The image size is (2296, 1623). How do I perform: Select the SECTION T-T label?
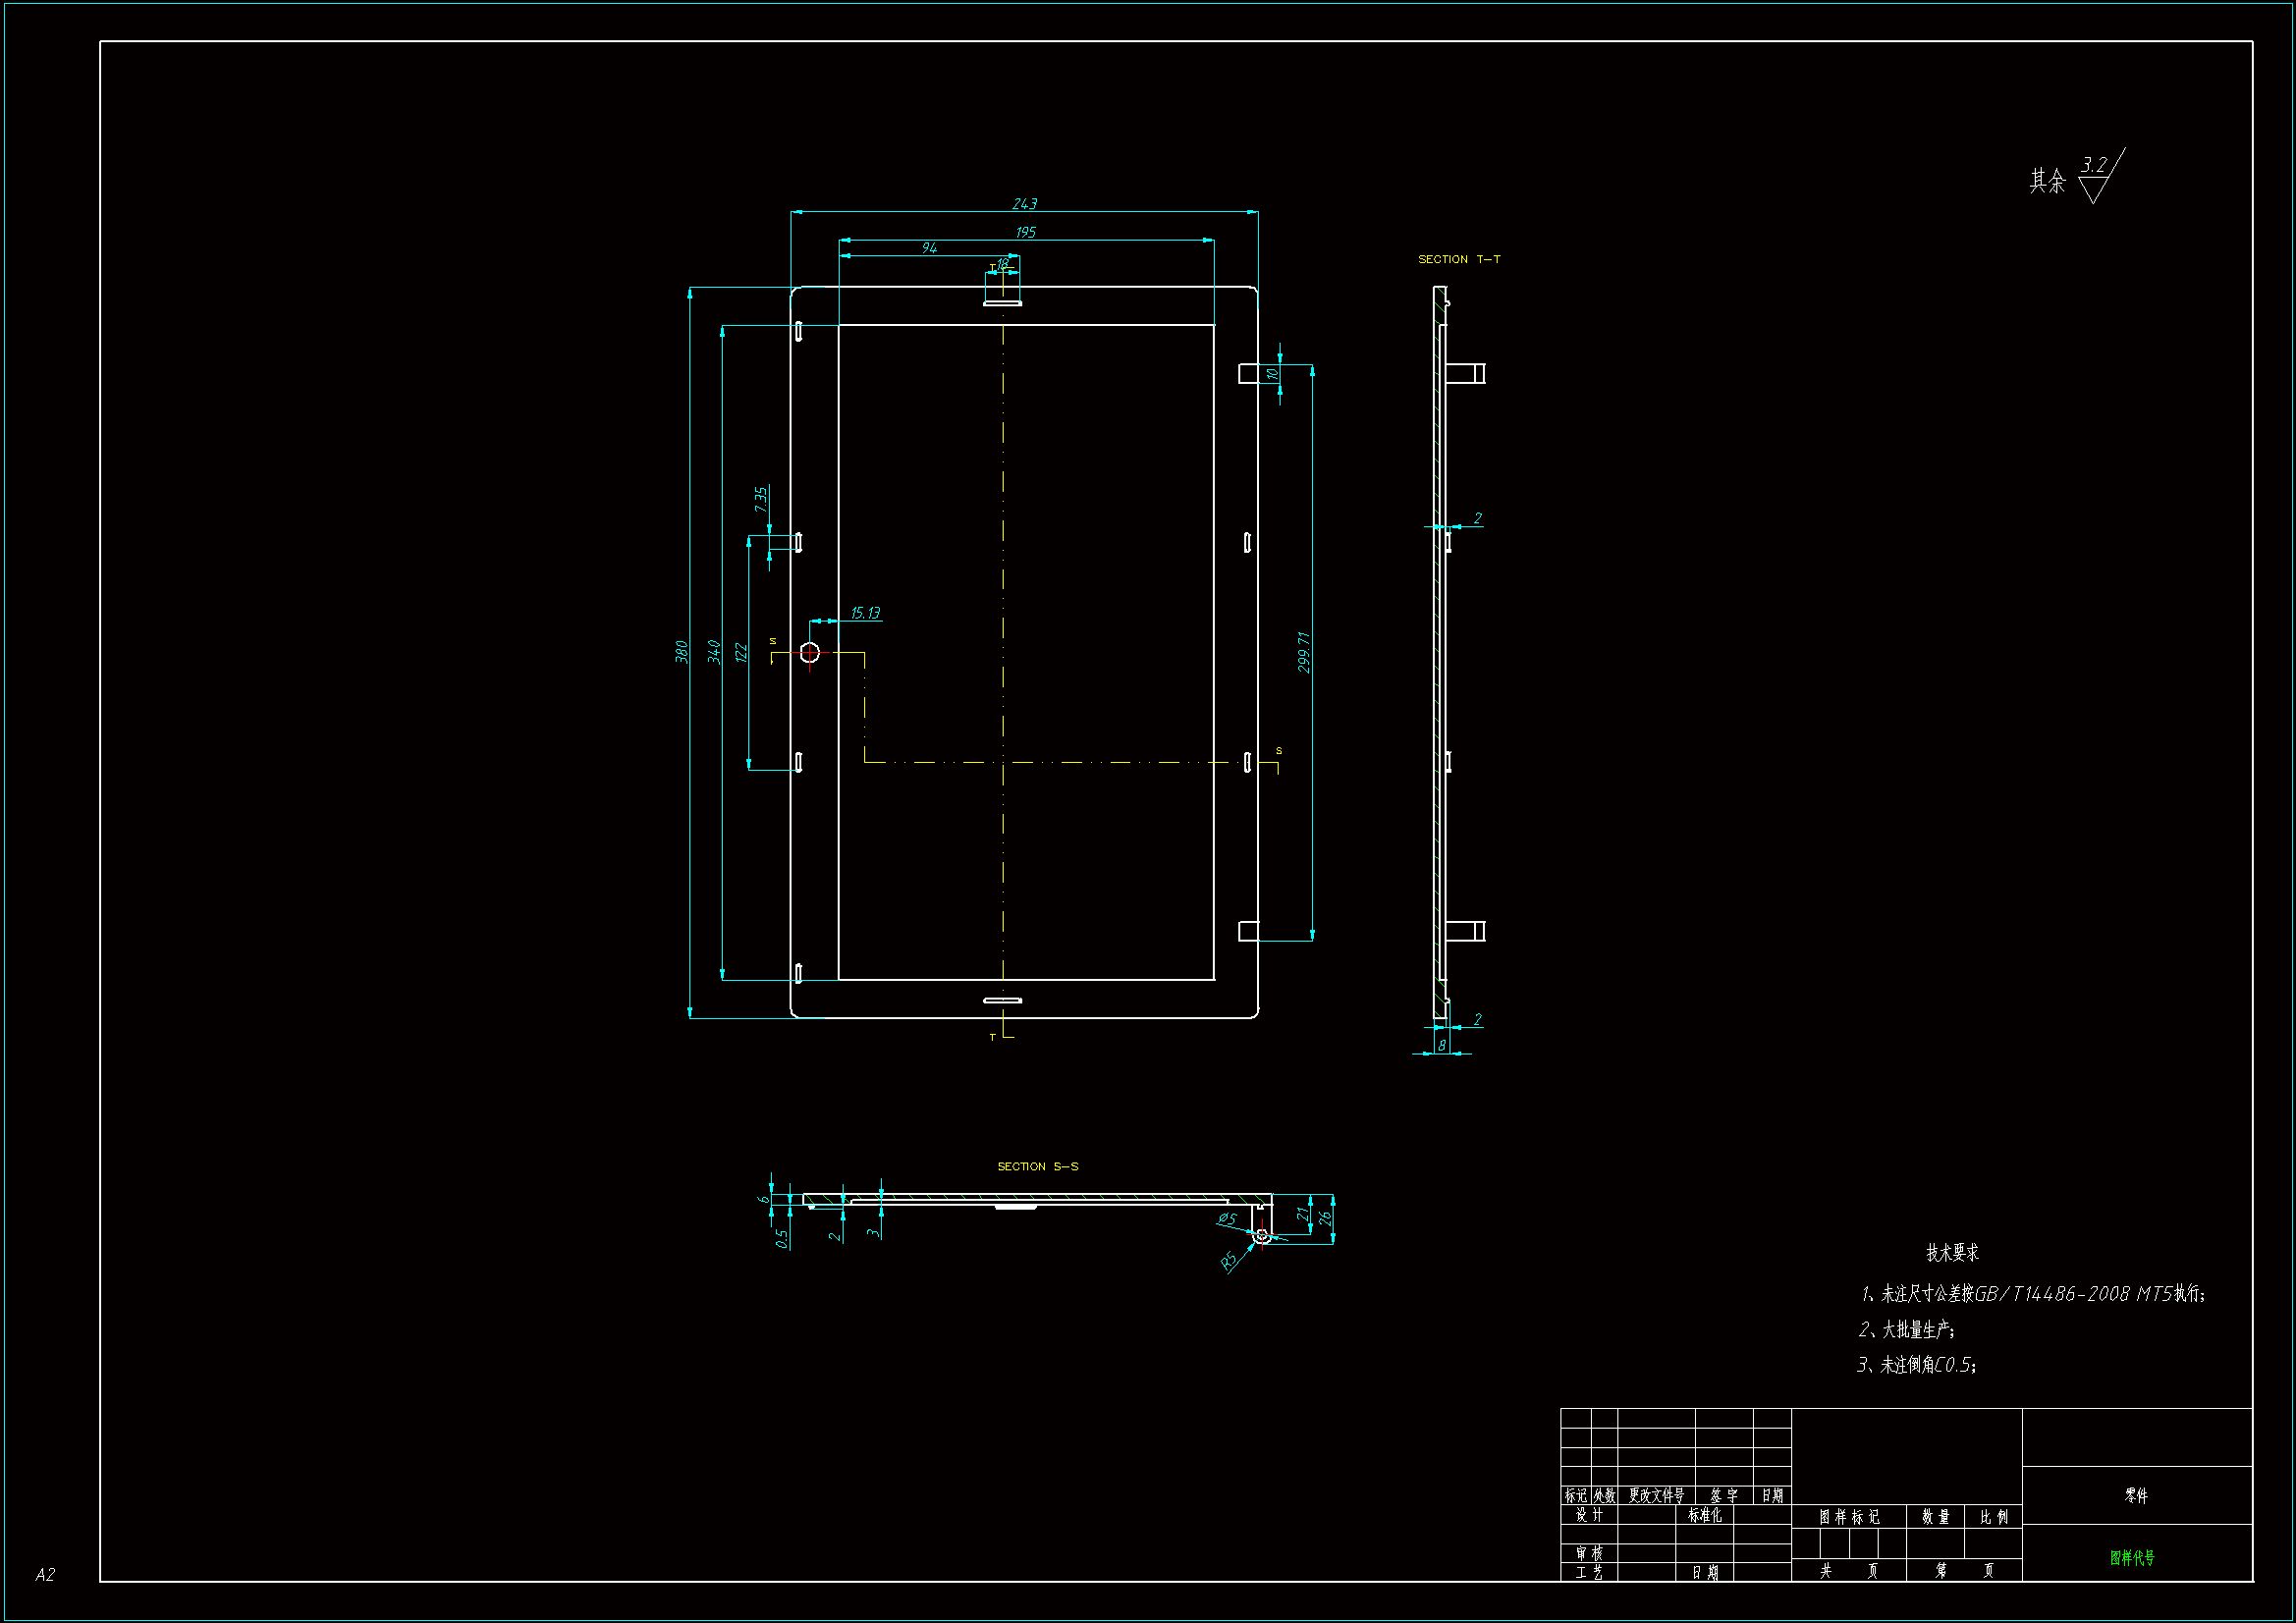click(x=1459, y=259)
